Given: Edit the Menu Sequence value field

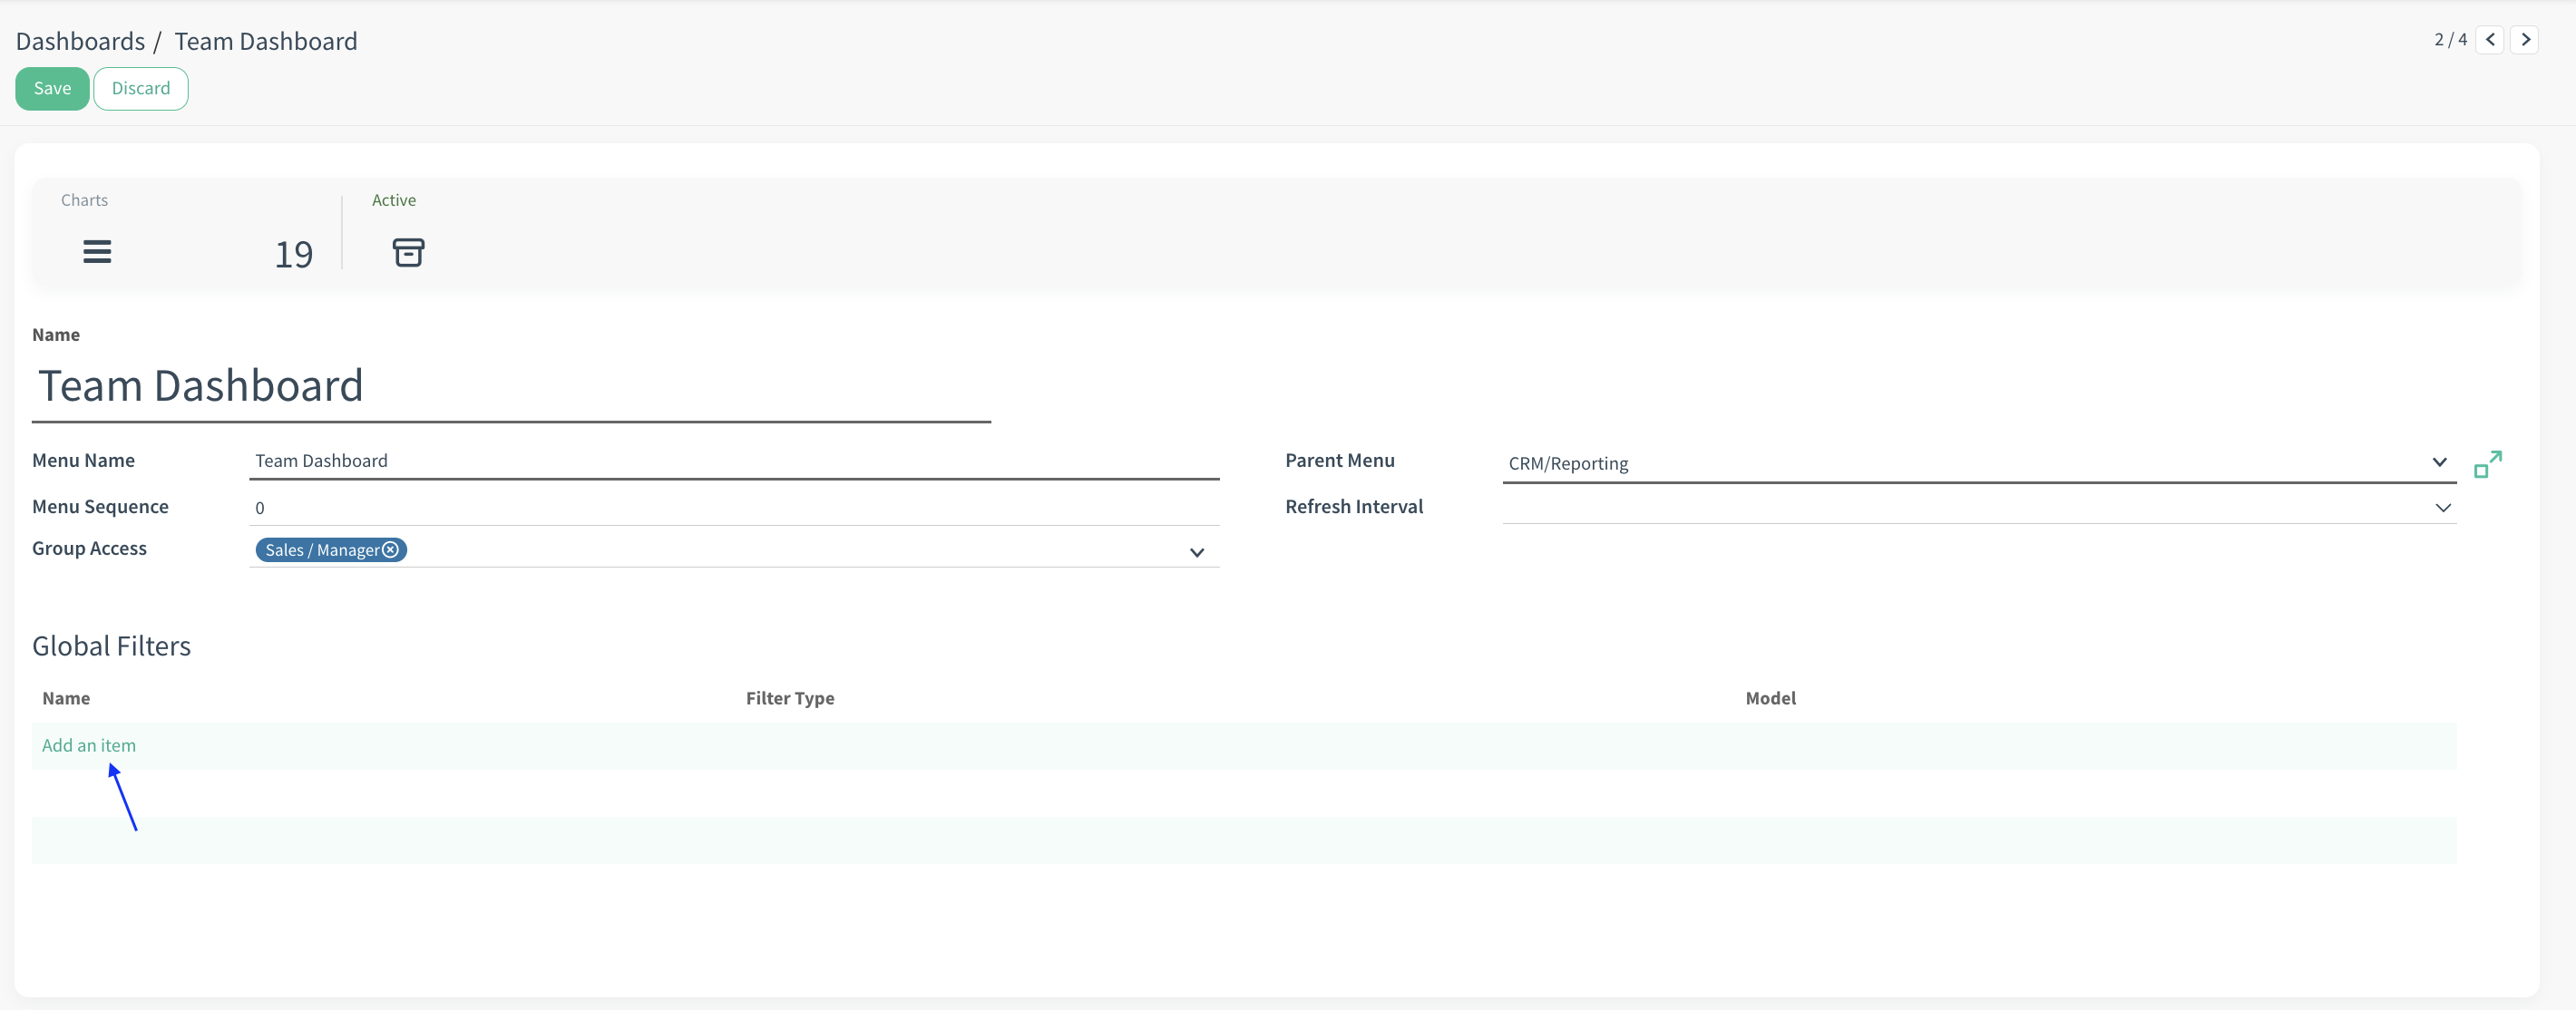Looking at the screenshot, I should (734, 508).
